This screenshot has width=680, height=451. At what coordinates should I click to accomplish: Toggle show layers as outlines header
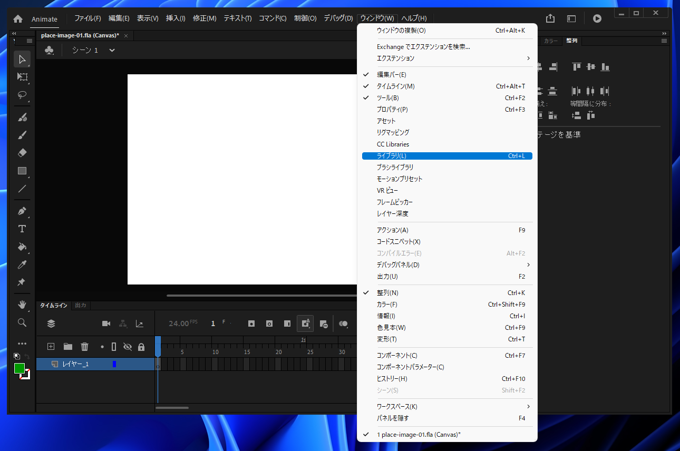coord(114,347)
